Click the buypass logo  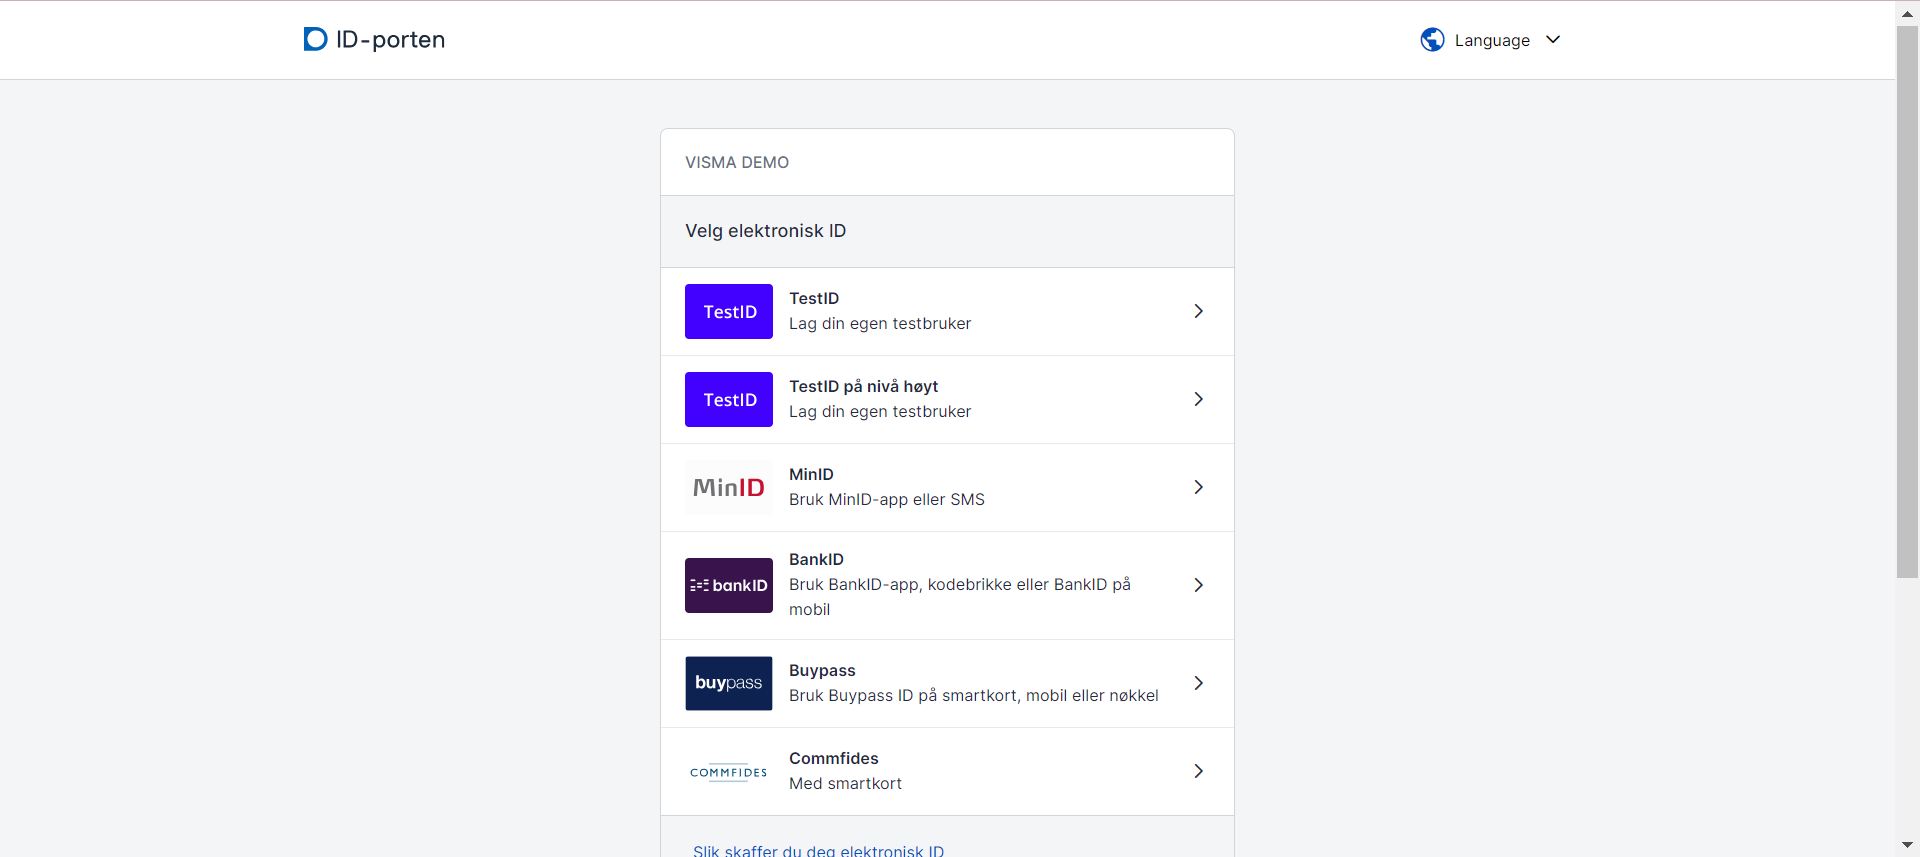tap(729, 683)
